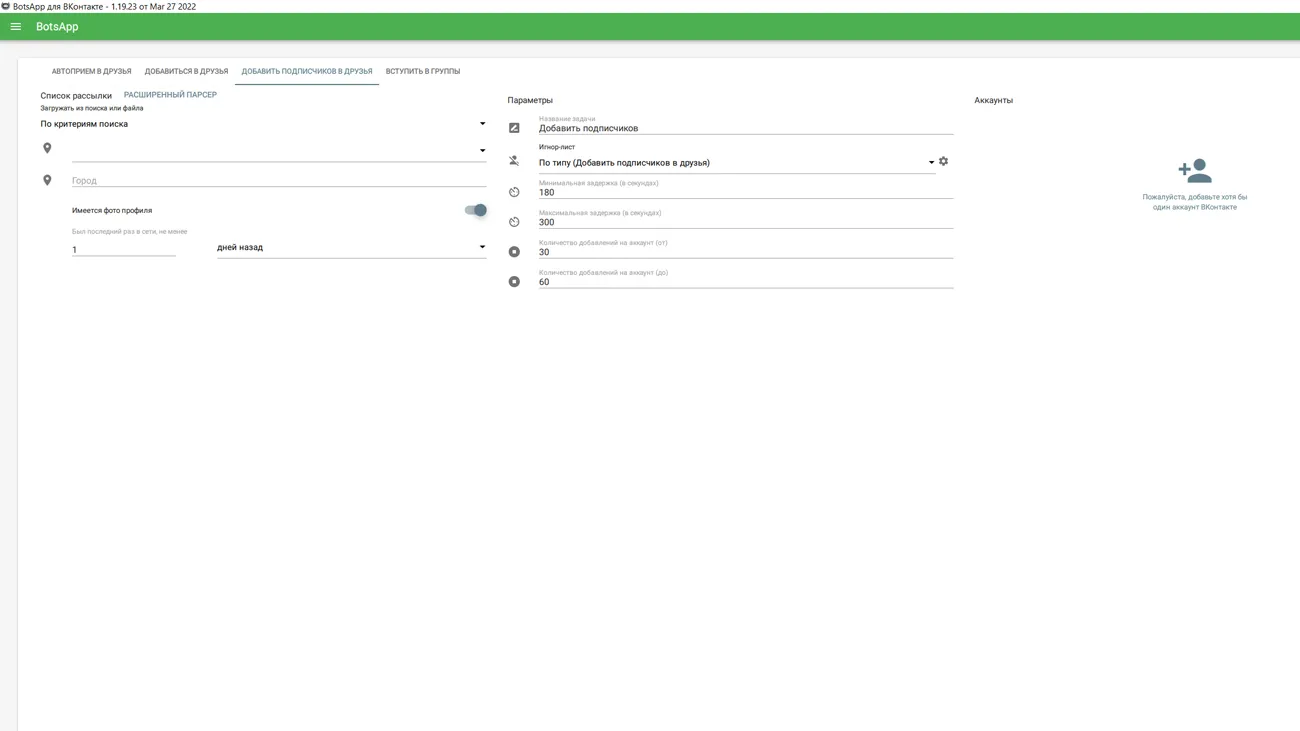Click the Город input field

tap(278, 181)
